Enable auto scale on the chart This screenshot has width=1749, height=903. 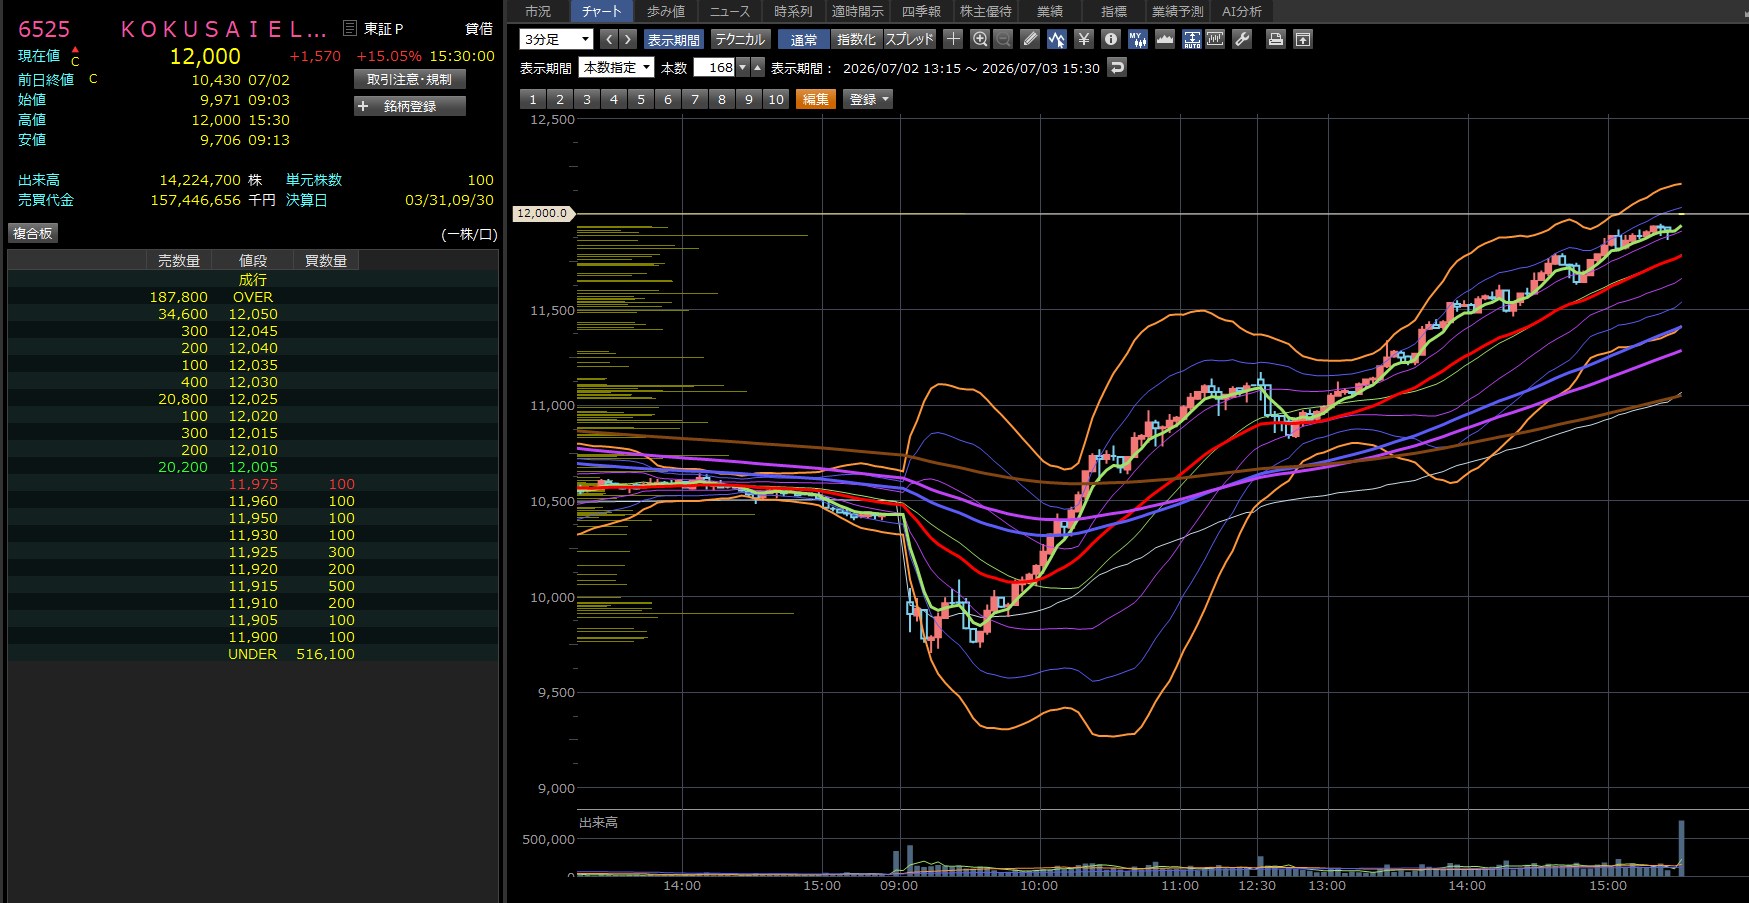tap(1192, 39)
